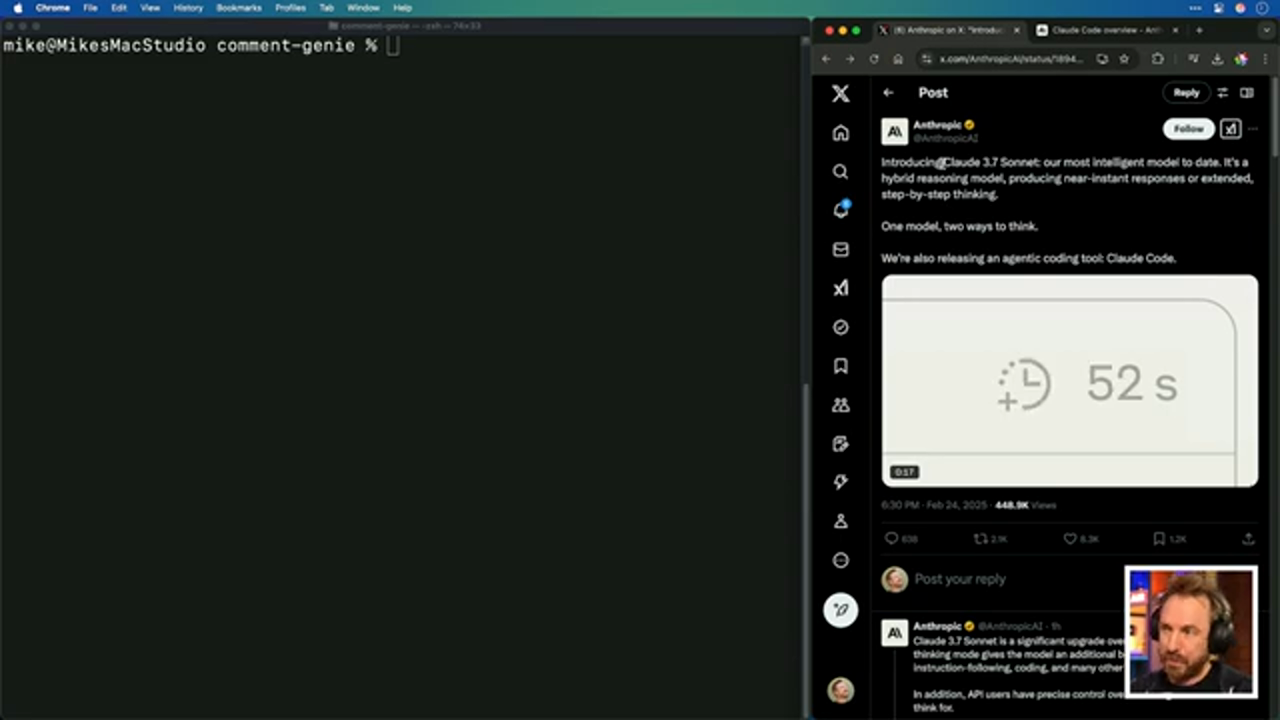Open a new browser tab with the plus button

pos(1199,30)
